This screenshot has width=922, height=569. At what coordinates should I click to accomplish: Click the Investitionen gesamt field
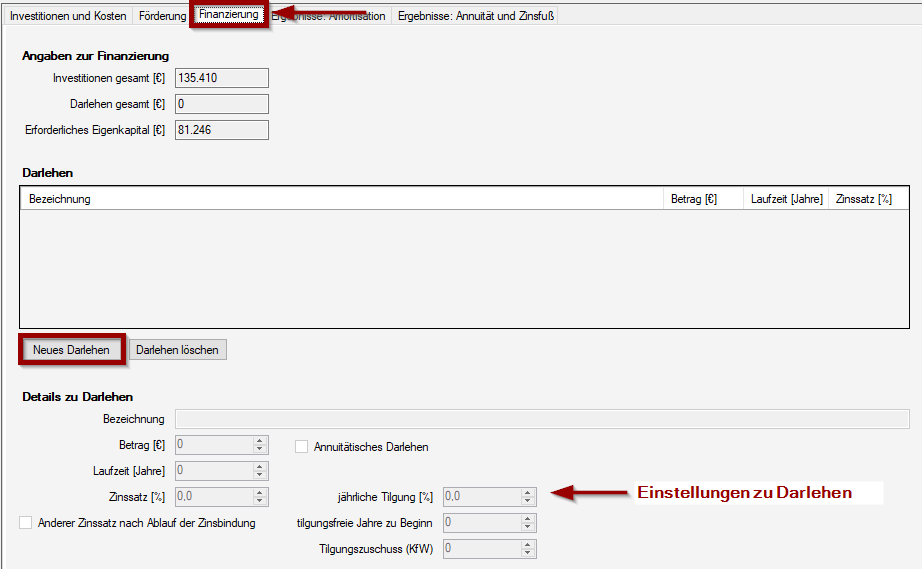tap(221, 78)
